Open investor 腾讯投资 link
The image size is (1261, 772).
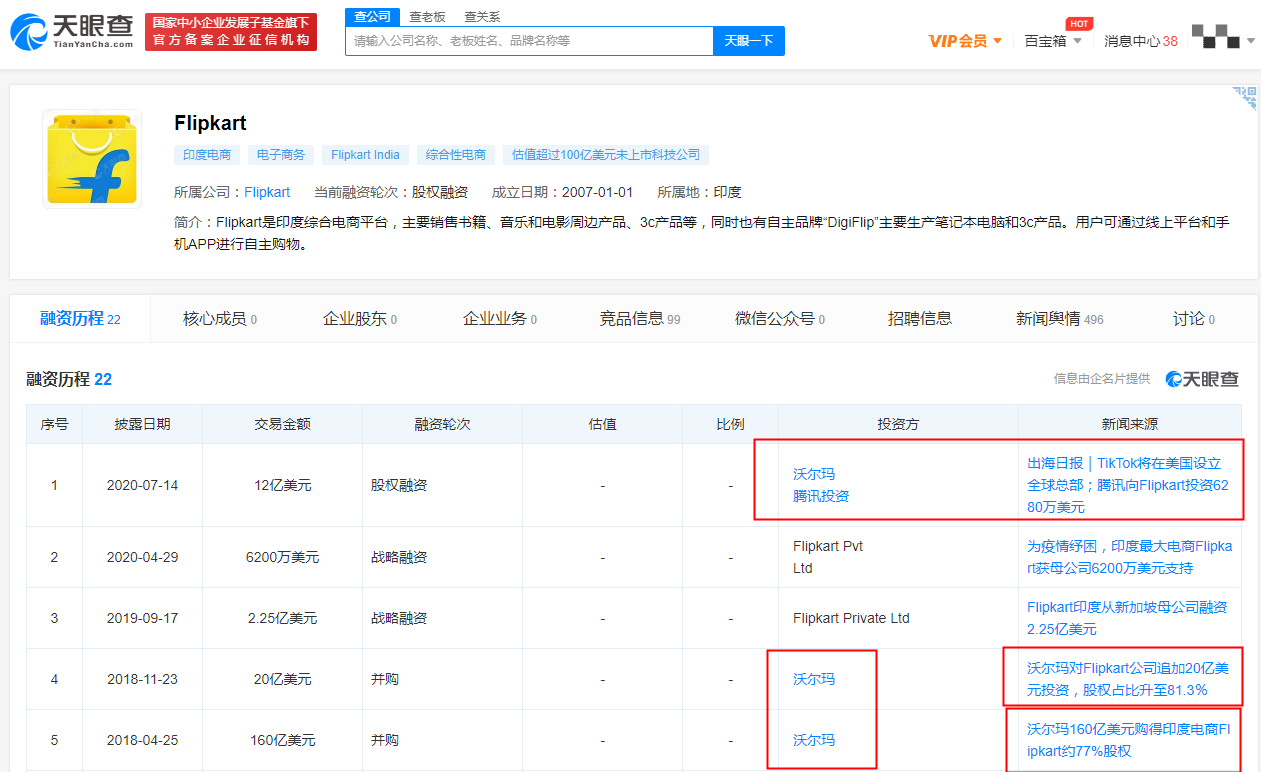pos(821,496)
